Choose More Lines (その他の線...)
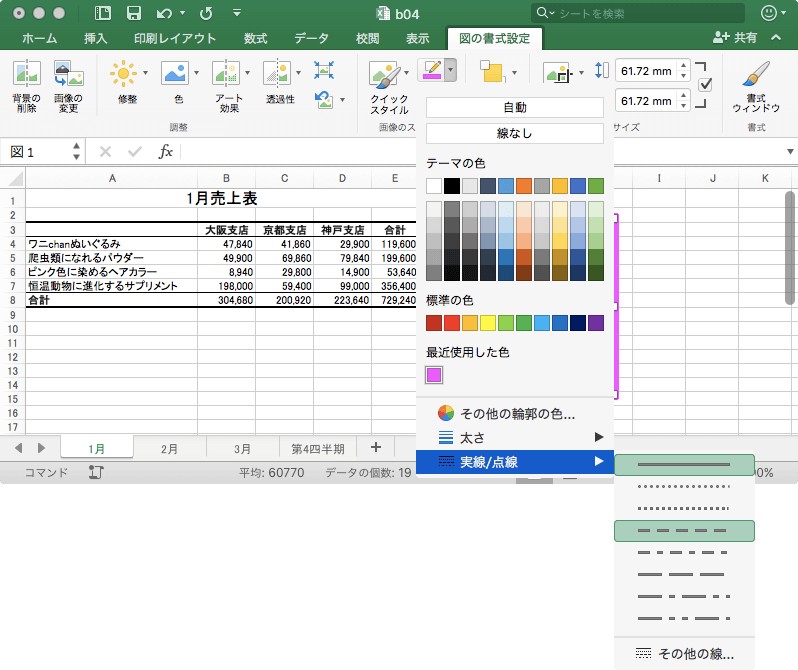Image resolution: width=798 pixels, height=670 pixels. click(684, 653)
